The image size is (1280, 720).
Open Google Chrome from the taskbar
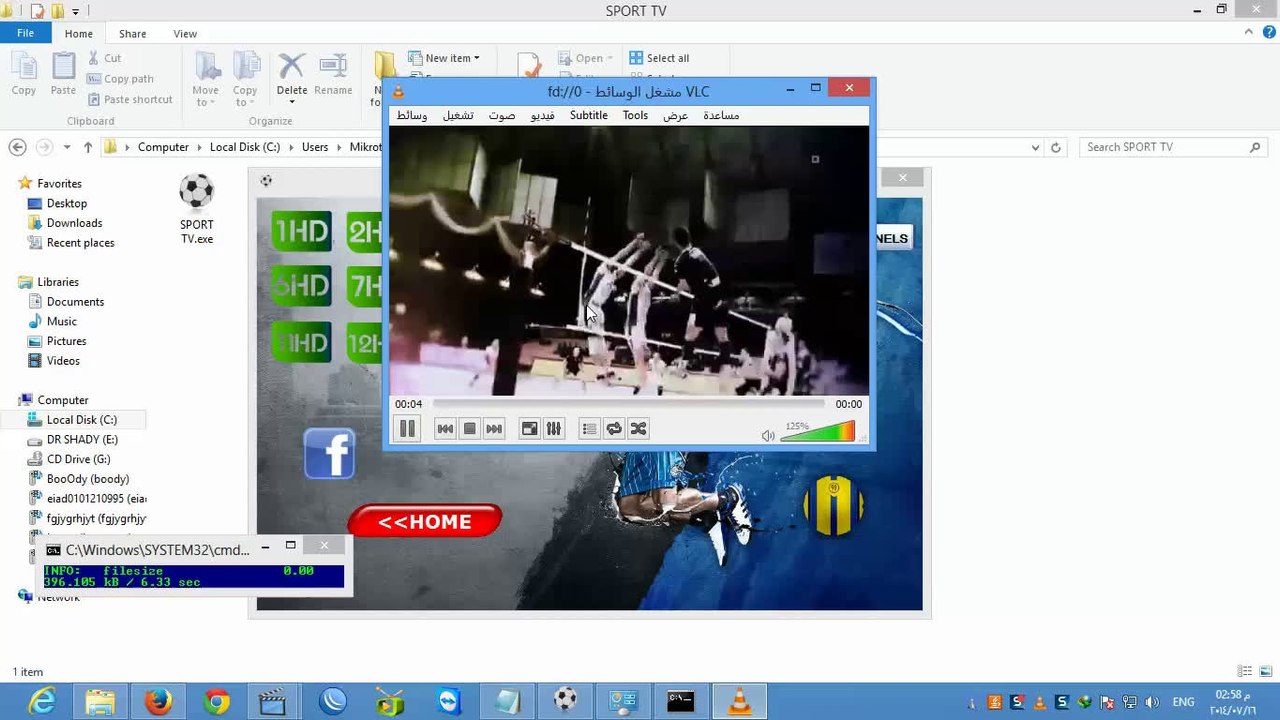pos(216,701)
